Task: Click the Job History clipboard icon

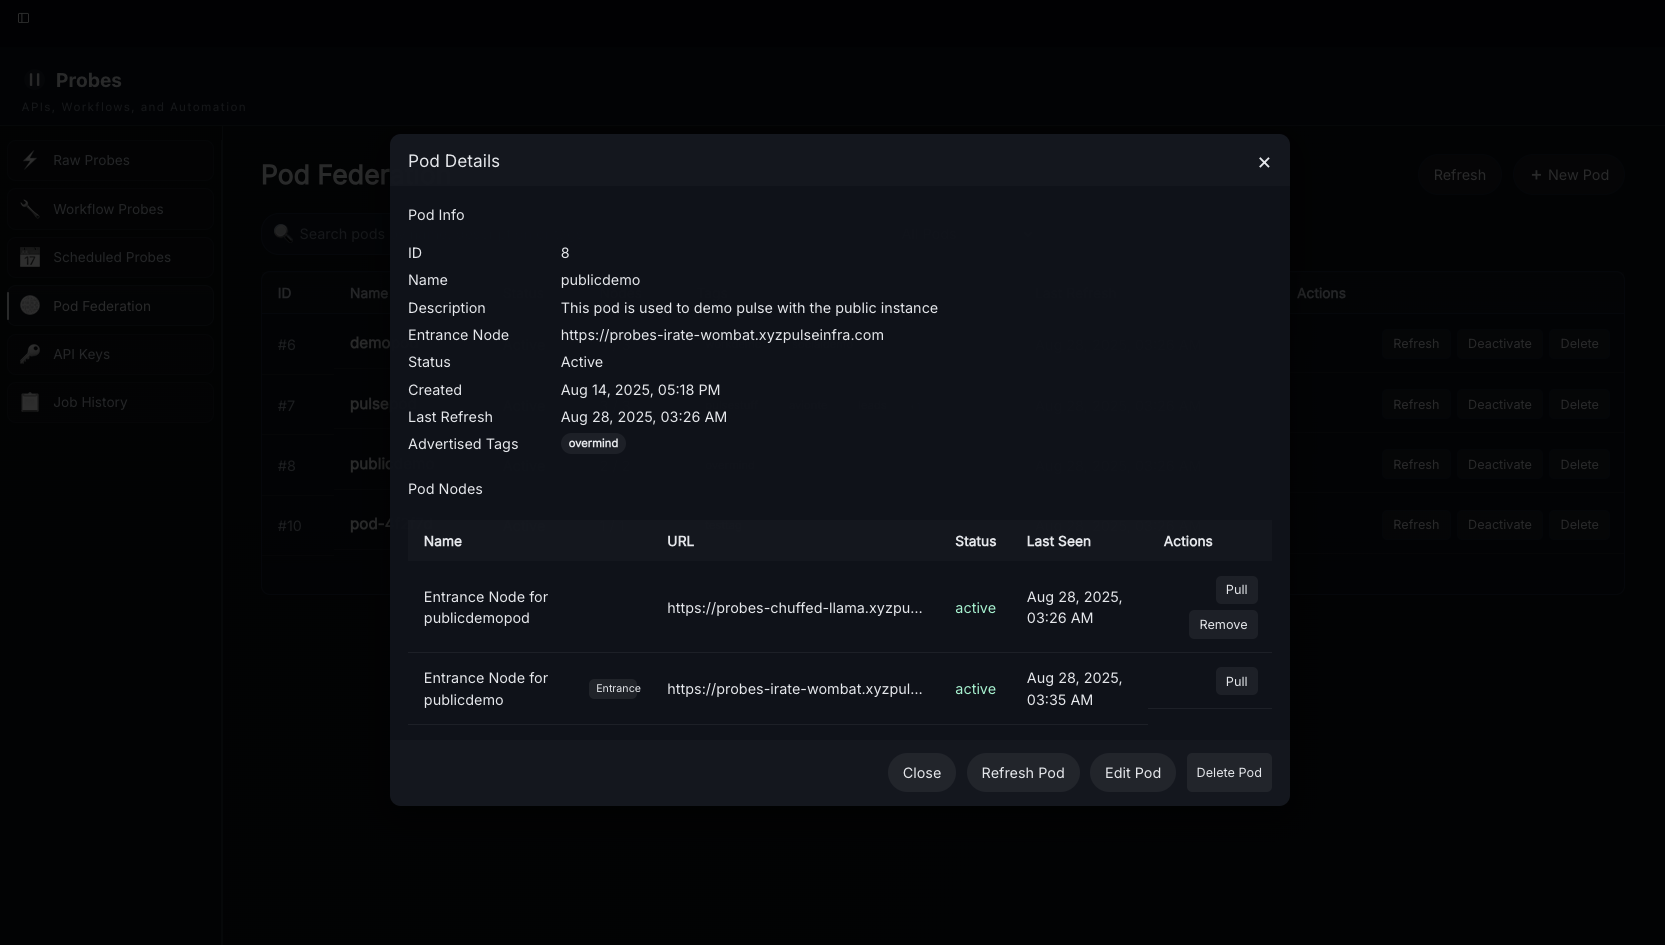Action: click(30, 402)
